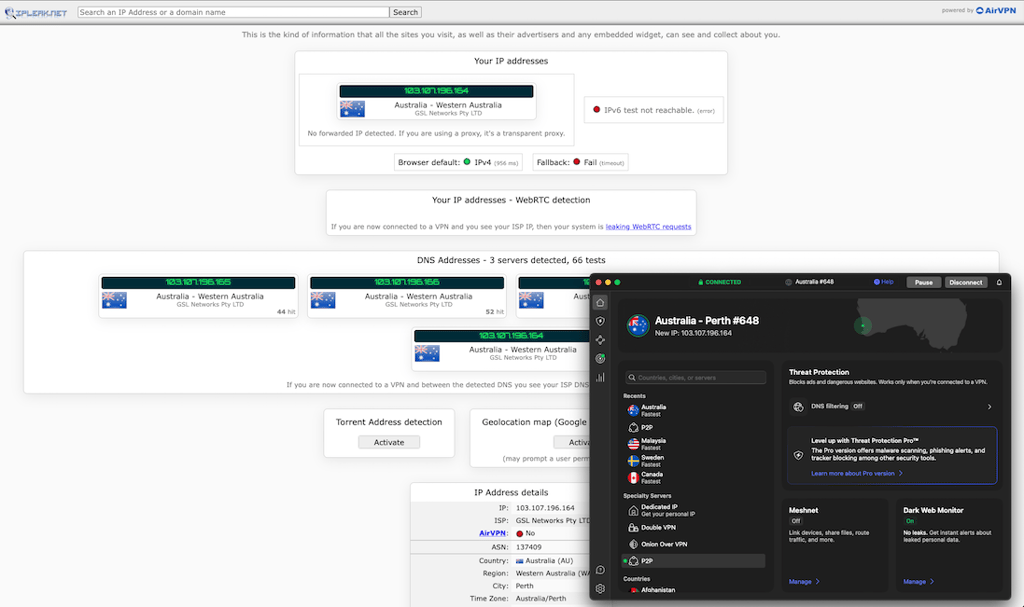Select highlighted P2P under Specialty Servers

(694, 561)
